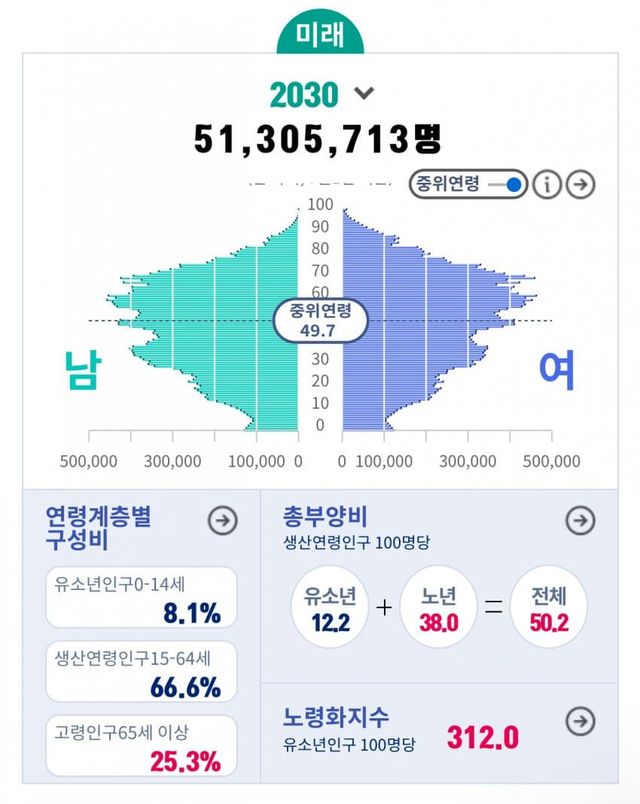Open 노령화지수 details arrow
Image resolution: width=640 pixels, height=804 pixels.
(x=580, y=720)
